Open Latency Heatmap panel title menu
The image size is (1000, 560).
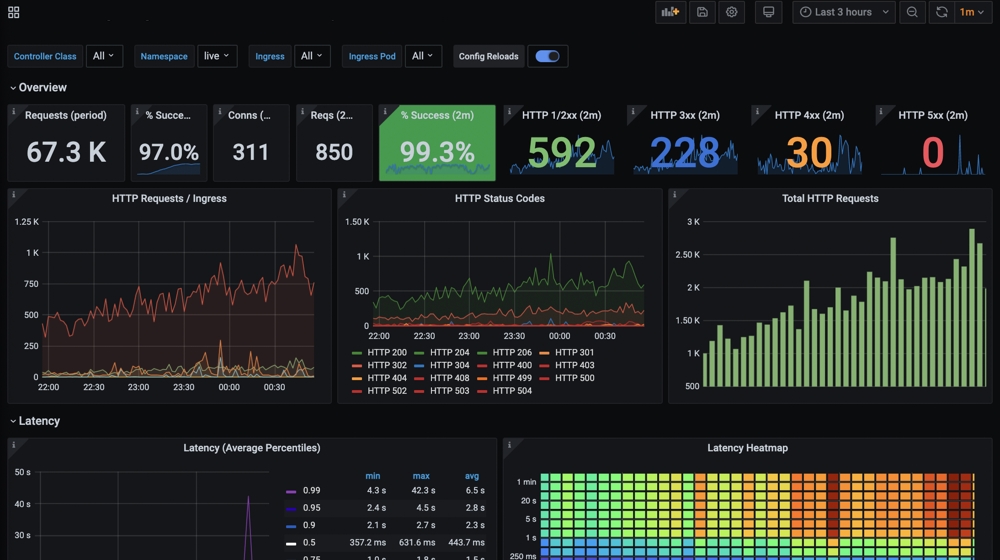747,448
